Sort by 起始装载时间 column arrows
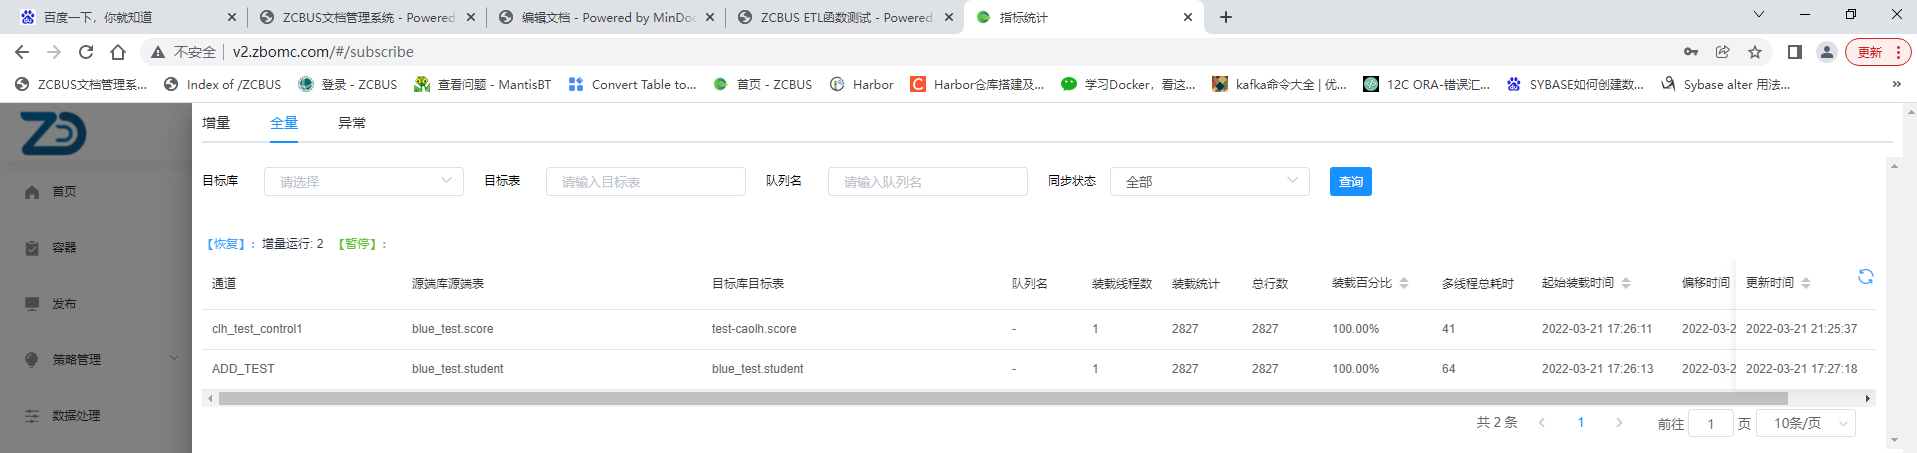1917x453 pixels. [x=1626, y=284]
